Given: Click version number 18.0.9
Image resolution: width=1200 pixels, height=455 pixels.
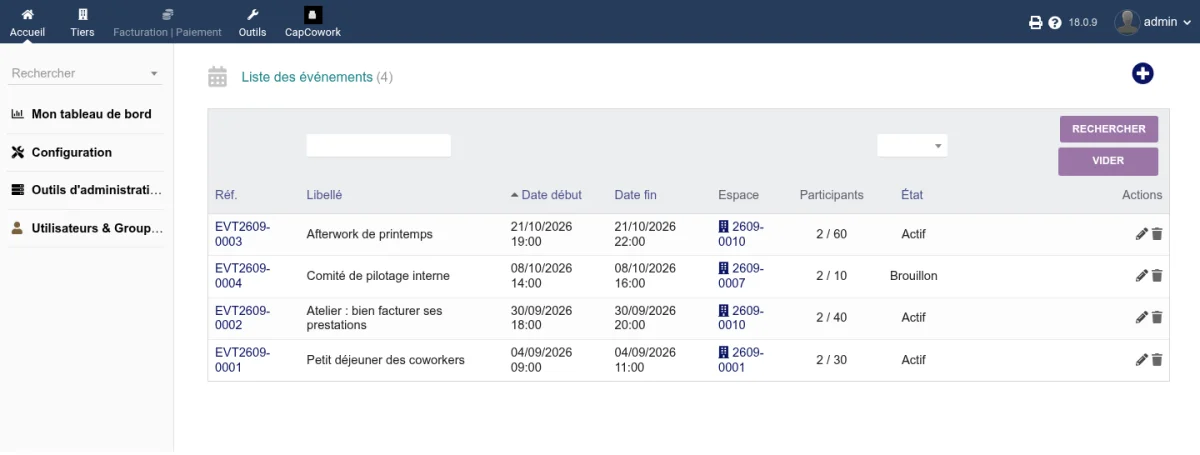Looking at the screenshot, I should [x=1083, y=22].
